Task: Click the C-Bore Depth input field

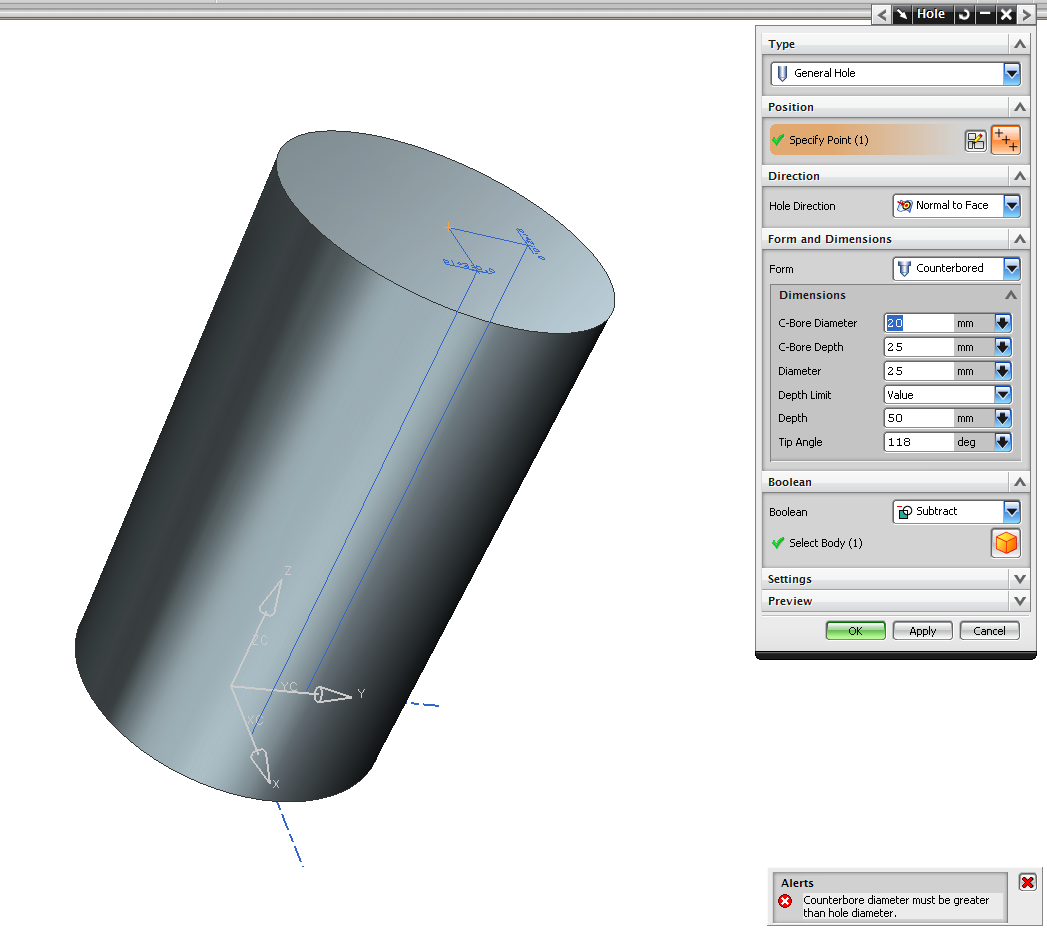Action: pyautogui.click(x=919, y=347)
